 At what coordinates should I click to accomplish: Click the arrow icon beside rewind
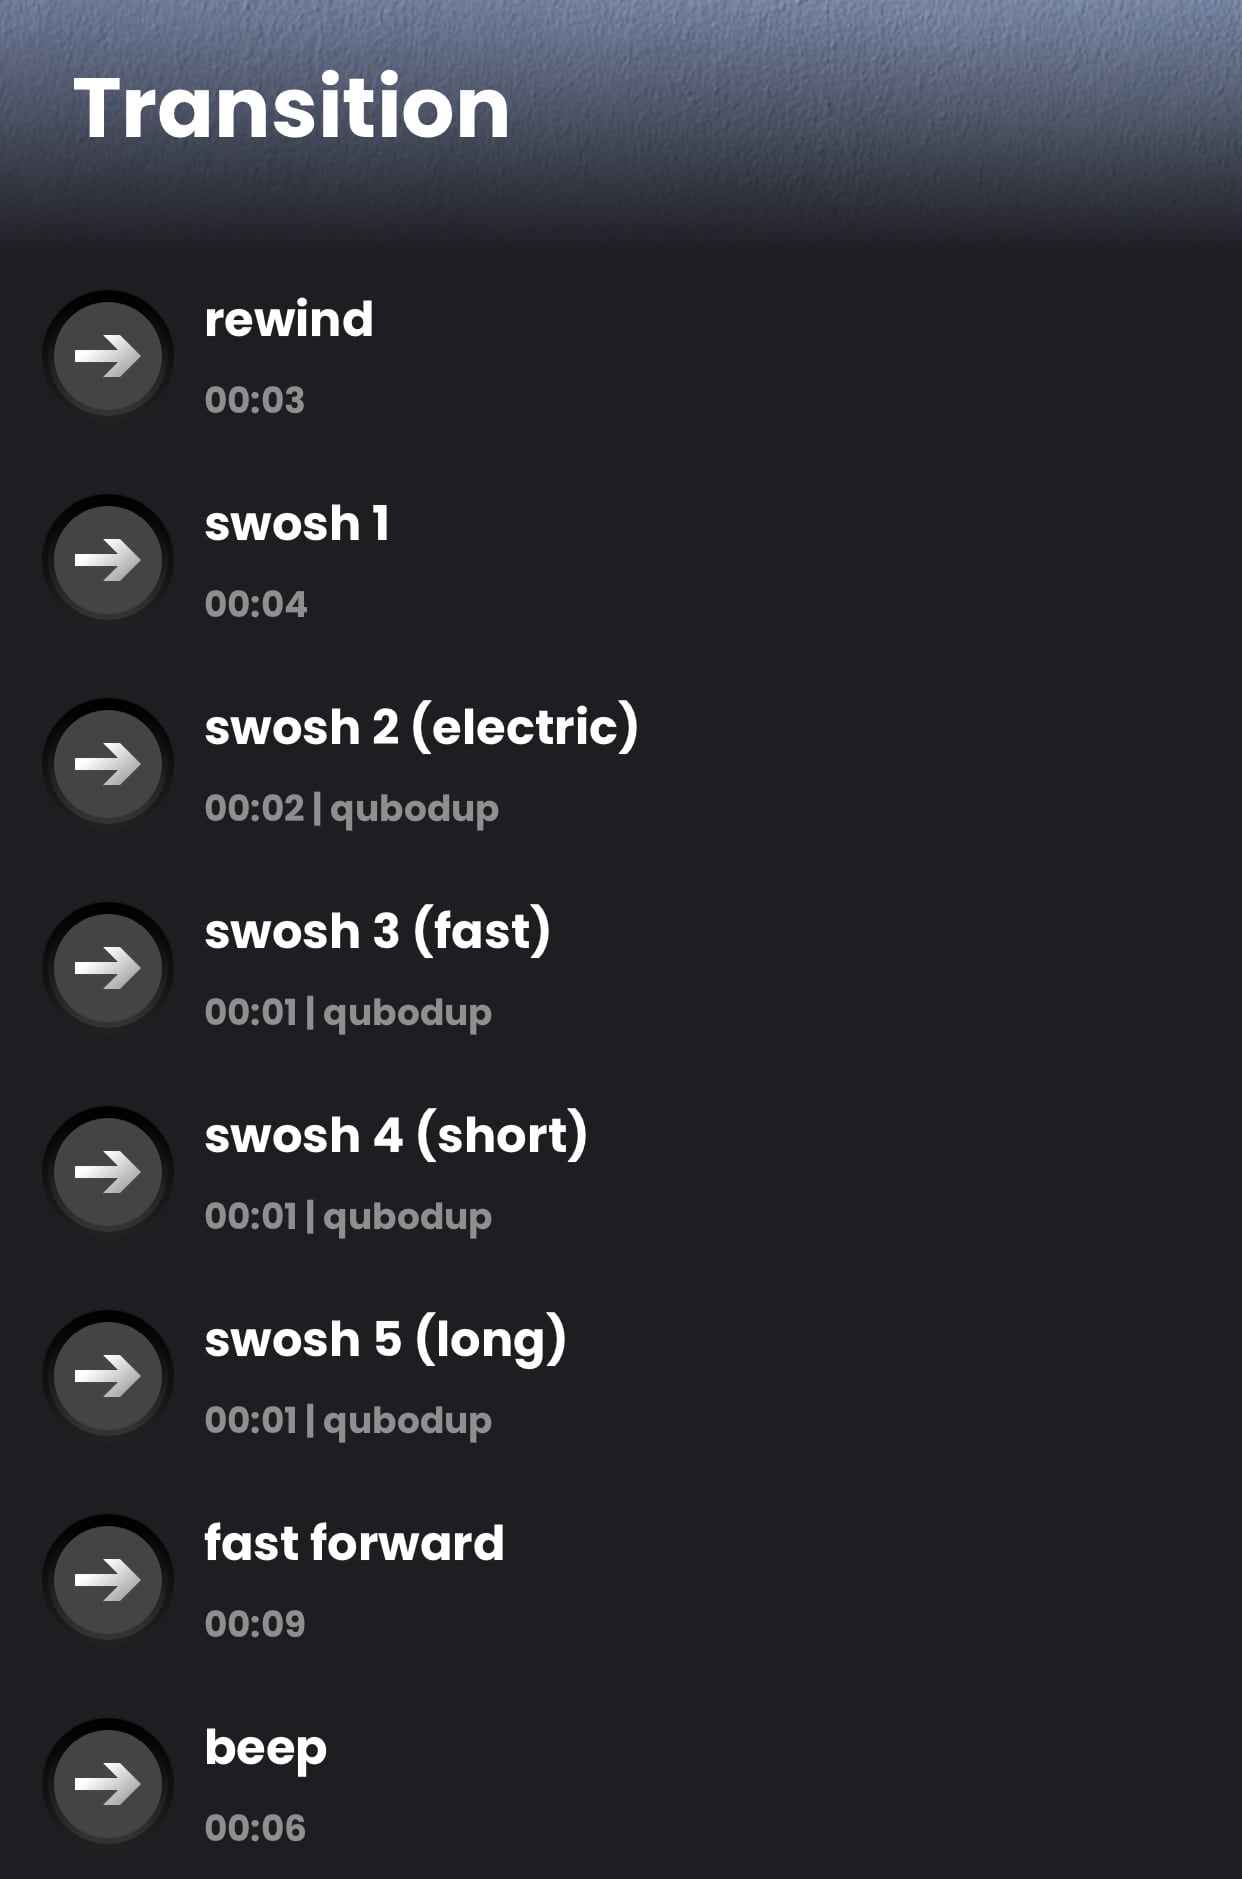click(x=108, y=356)
